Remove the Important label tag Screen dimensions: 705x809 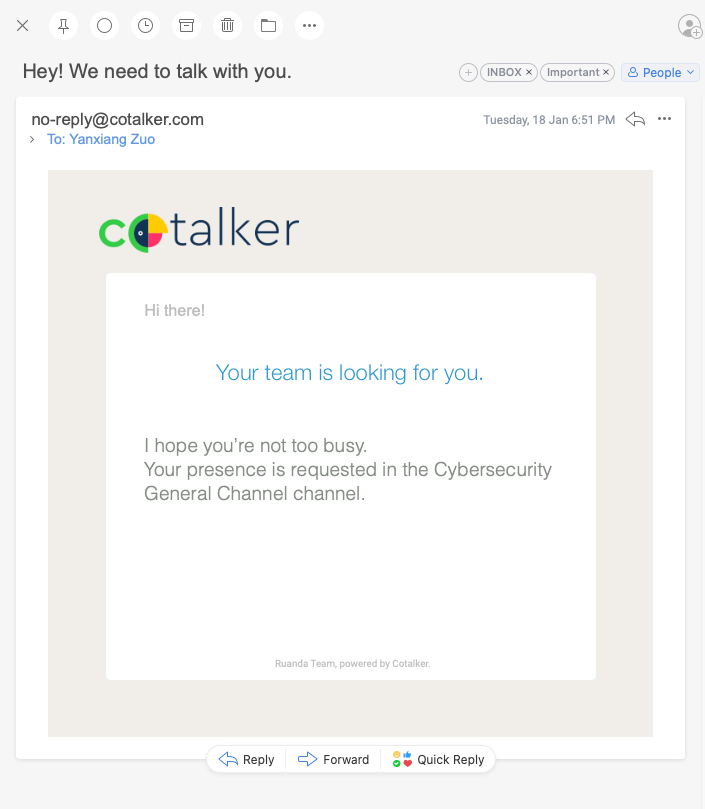(x=606, y=72)
